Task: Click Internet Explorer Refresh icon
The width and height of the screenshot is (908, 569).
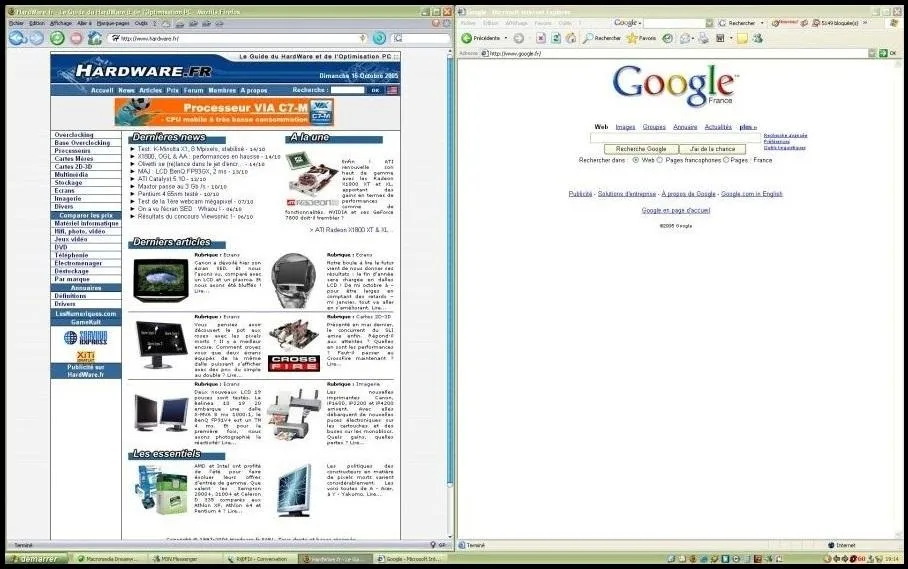Action: 556,38
